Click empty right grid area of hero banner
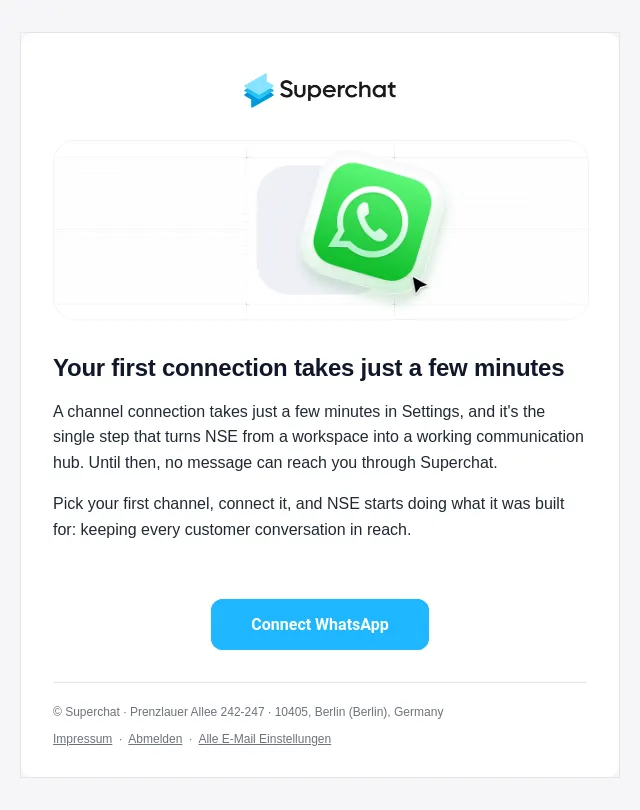 pos(511,230)
